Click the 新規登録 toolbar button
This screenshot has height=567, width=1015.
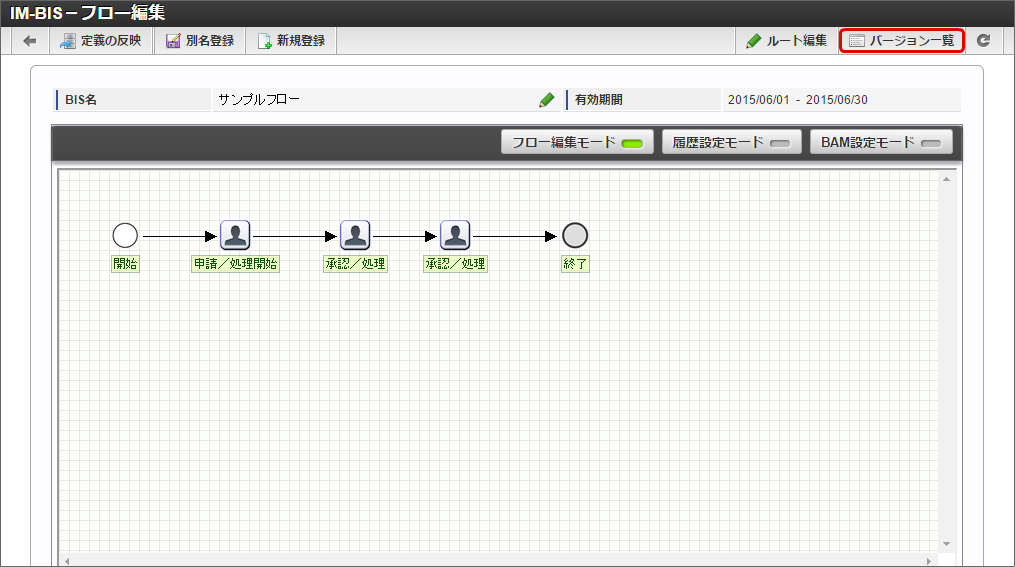tap(291, 41)
